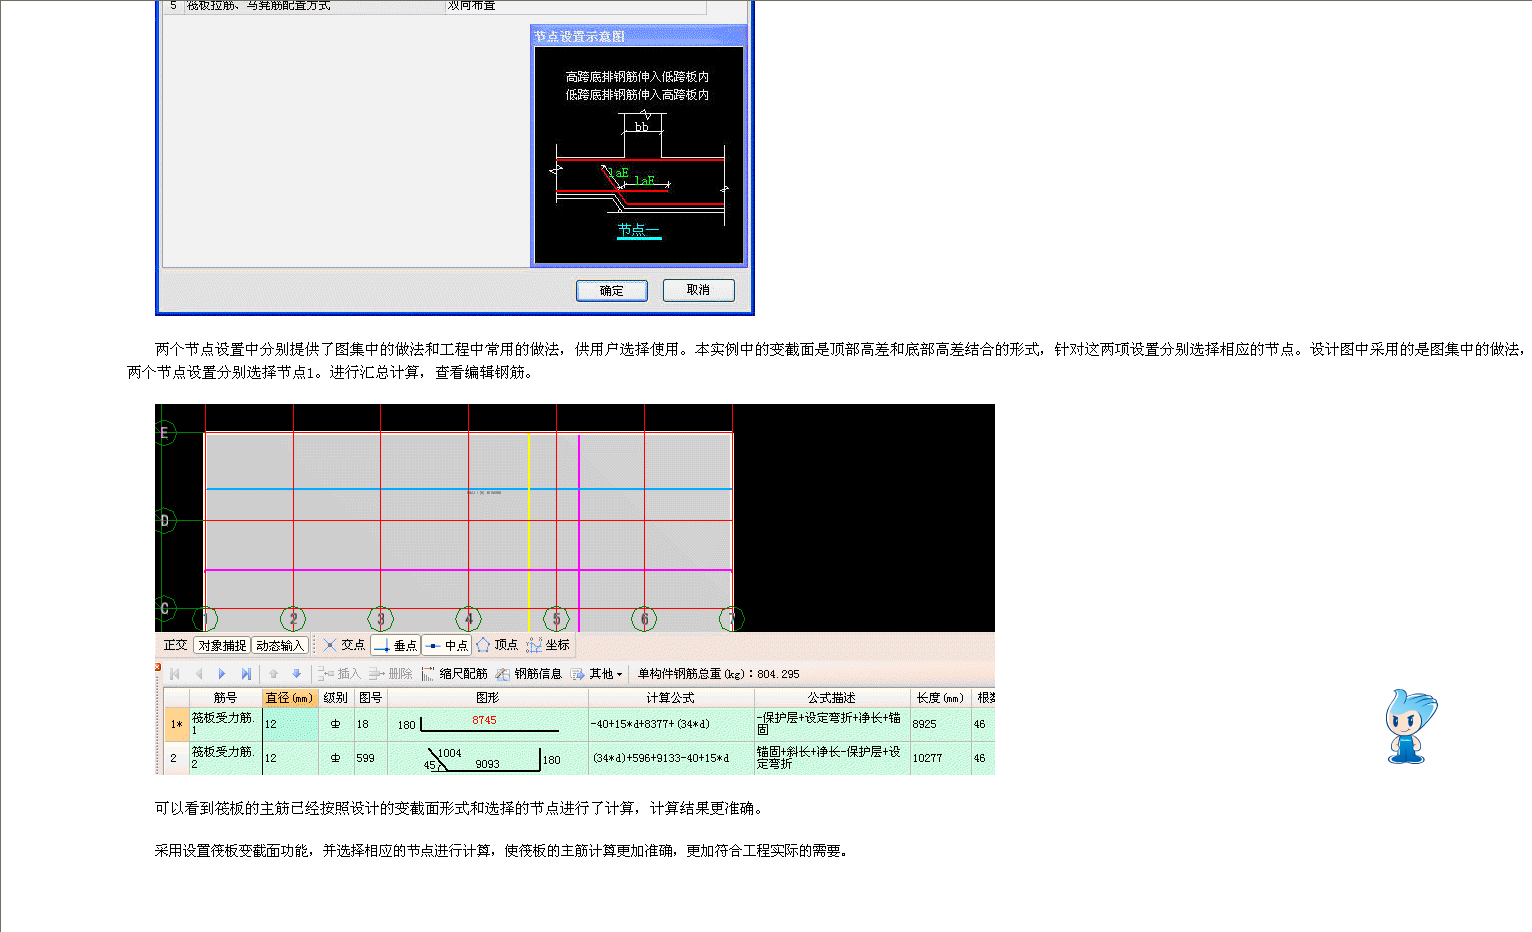Go to previous rebar record

tap(198, 674)
